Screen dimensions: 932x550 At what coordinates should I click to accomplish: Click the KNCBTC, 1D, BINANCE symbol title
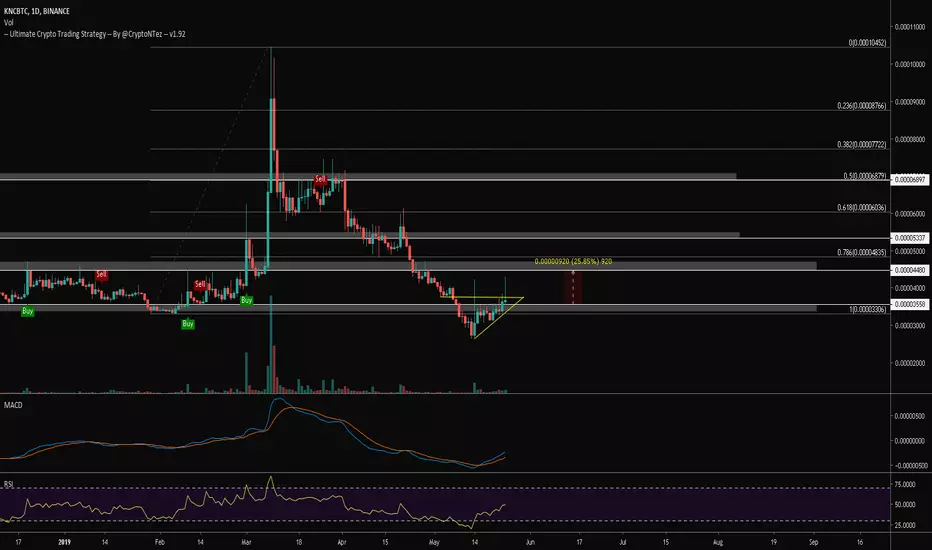click(x=37, y=11)
